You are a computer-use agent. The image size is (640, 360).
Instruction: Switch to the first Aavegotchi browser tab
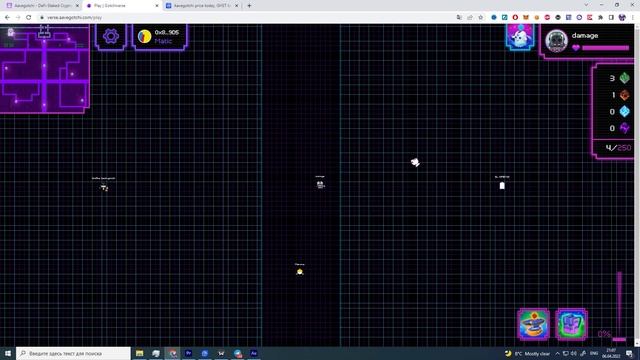coord(41,6)
